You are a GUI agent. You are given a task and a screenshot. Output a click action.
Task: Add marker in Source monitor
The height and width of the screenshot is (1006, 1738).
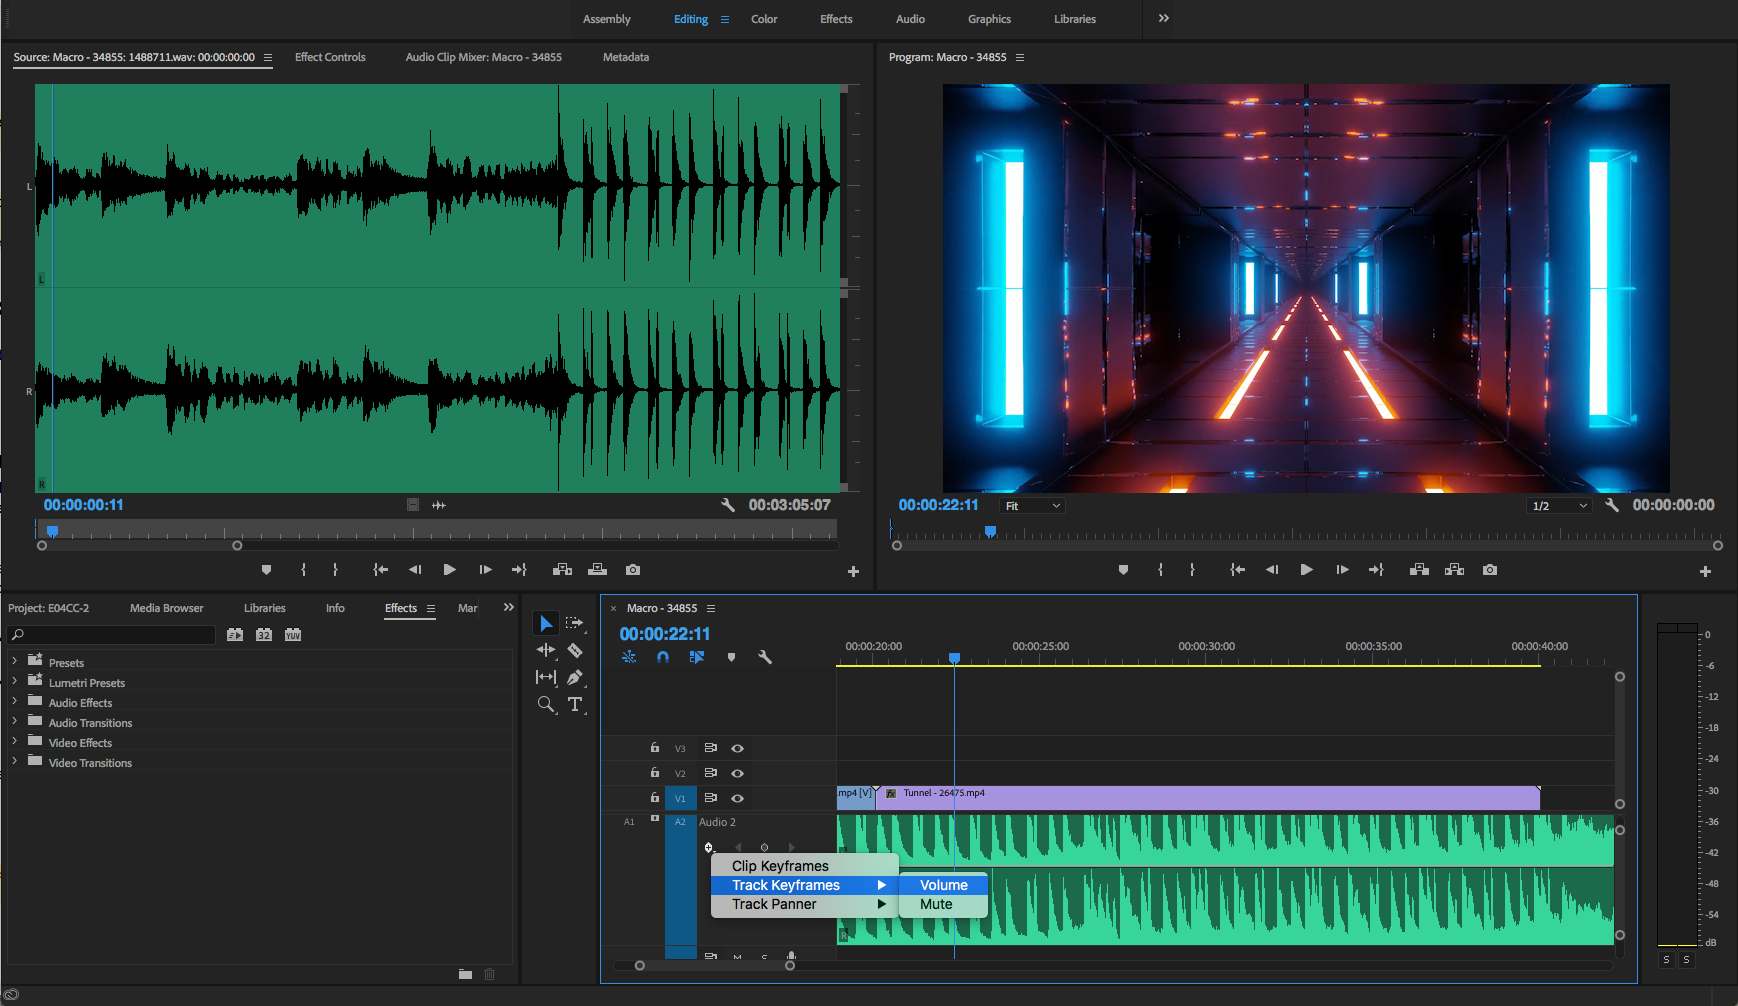(266, 570)
